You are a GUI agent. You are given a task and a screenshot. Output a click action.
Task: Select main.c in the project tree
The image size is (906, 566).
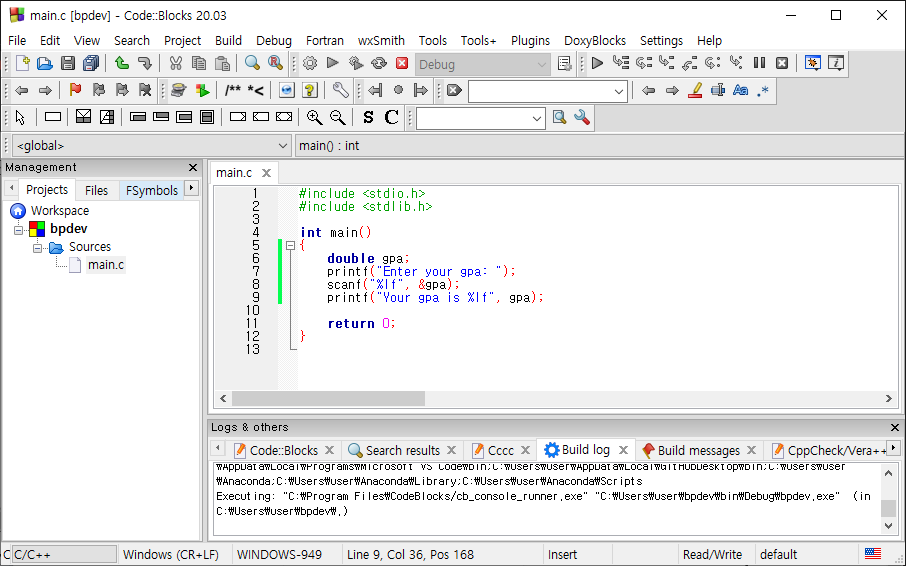pos(106,265)
